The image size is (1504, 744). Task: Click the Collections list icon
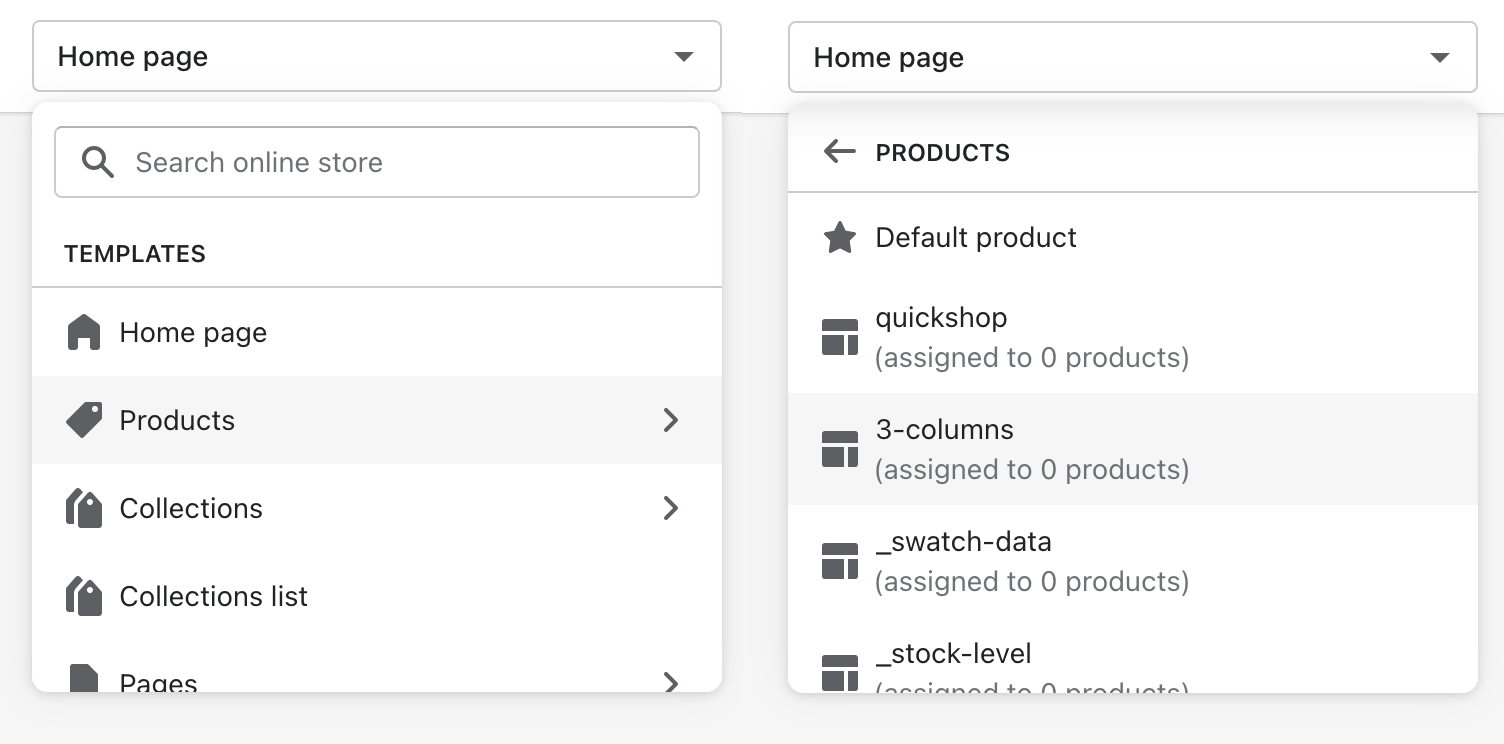tap(84, 597)
